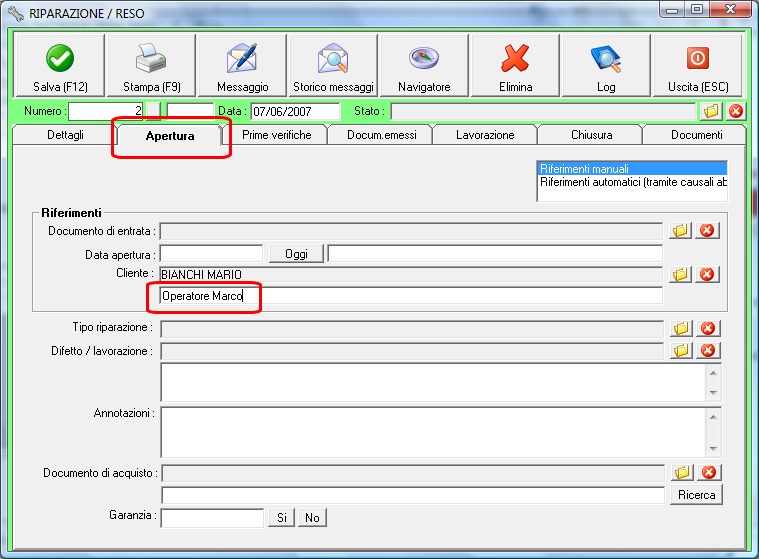The height and width of the screenshot is (559, 759).
Task: Open folder lookup for Tipo riparazione
Action: 682,328
